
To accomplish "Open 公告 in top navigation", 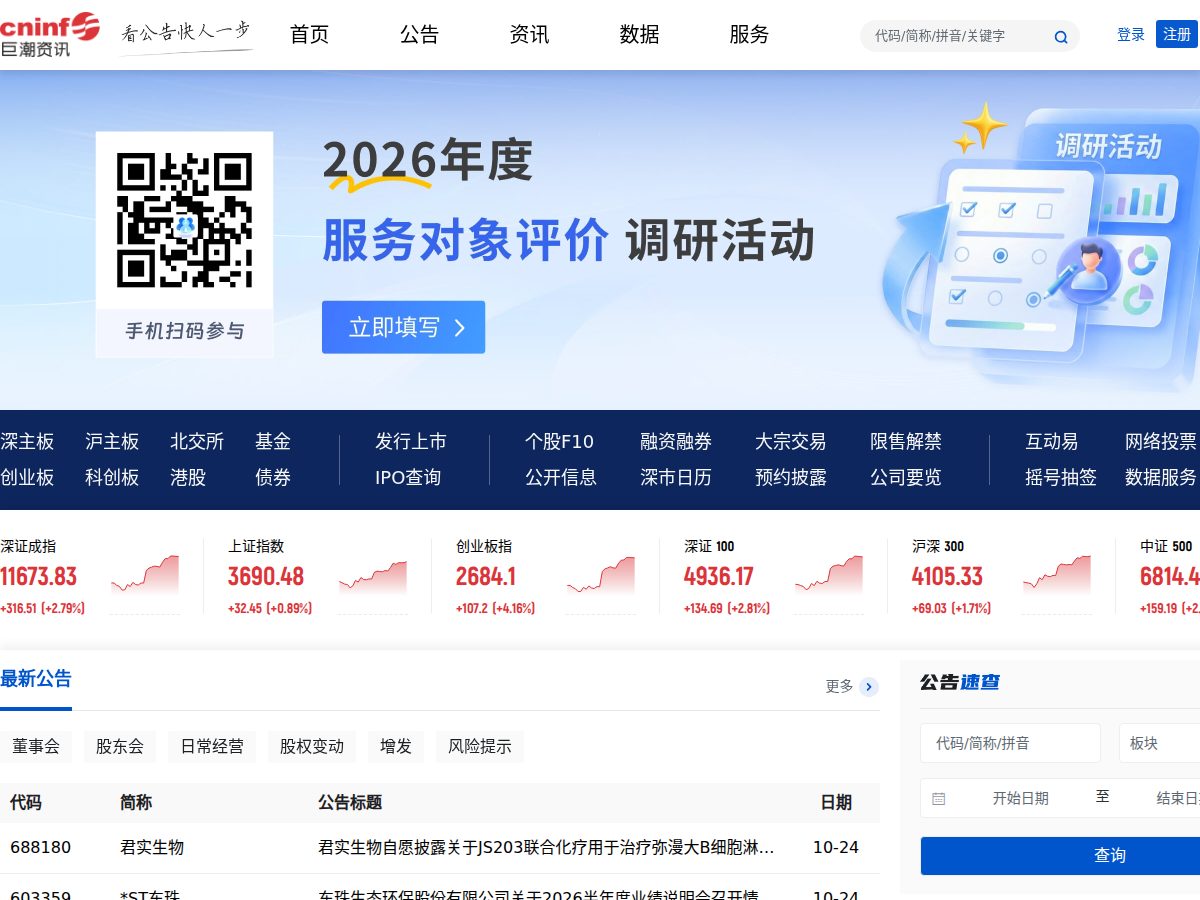I will pyautogui.click(x=419, y=34).
